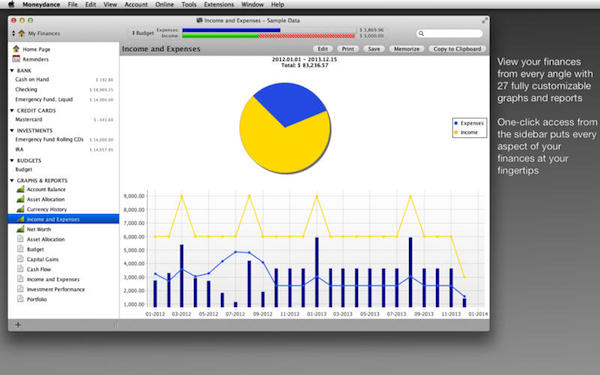Open the Account menu
The width and height of the screenshot is (600, 375).
136,5
